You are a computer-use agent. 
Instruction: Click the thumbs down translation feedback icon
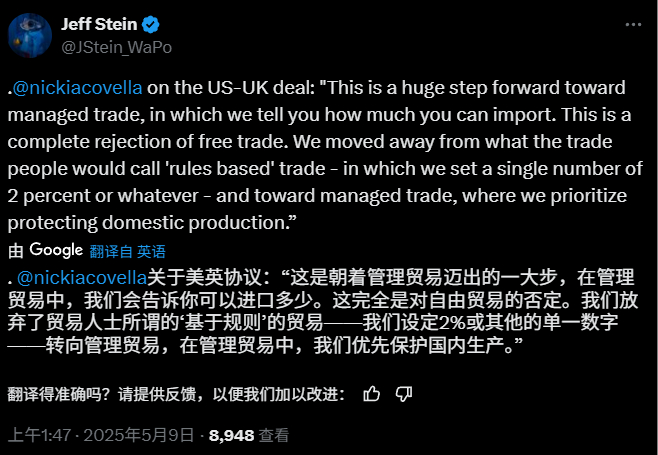point(403,393)
